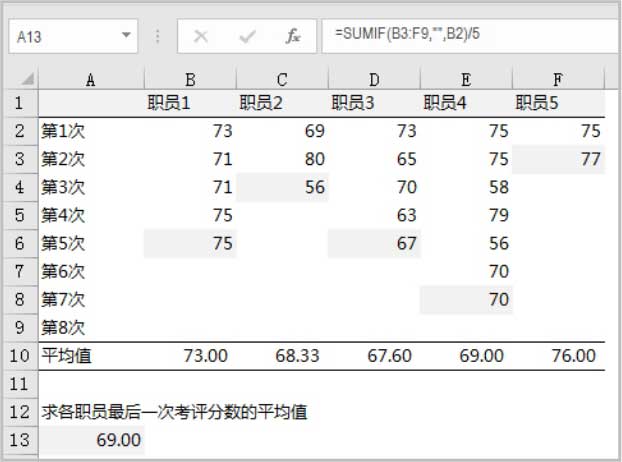Click the Select All corner triangle
The height and width of the screenshot is (462, 622).
(27, 80)
